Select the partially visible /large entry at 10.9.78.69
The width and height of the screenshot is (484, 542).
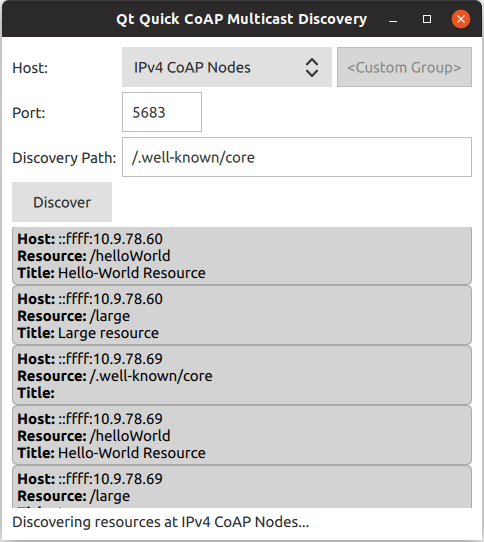point(242,487)
